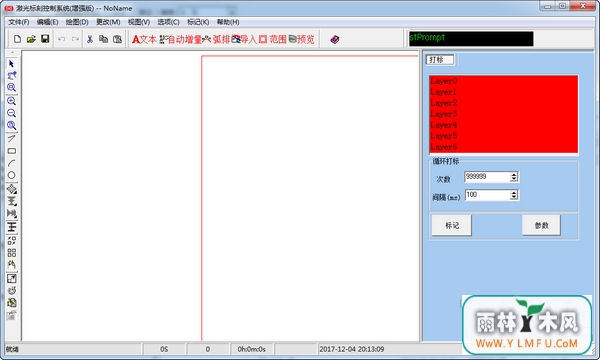This screenshot has width=600, height=360.
Task: Click the 文本 text toolbar button
Action: (x=144, y=39)
